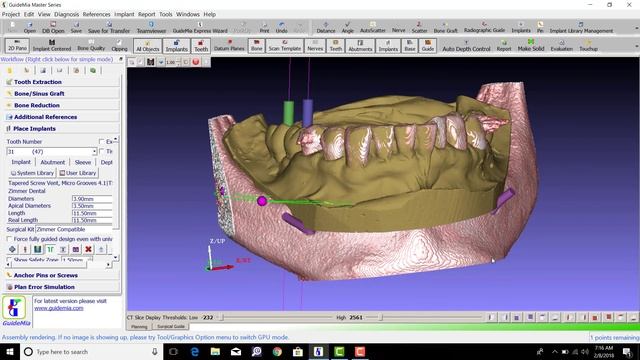
Task: Open Chrome from the Windows taskbar
Action: coord(277,351)
